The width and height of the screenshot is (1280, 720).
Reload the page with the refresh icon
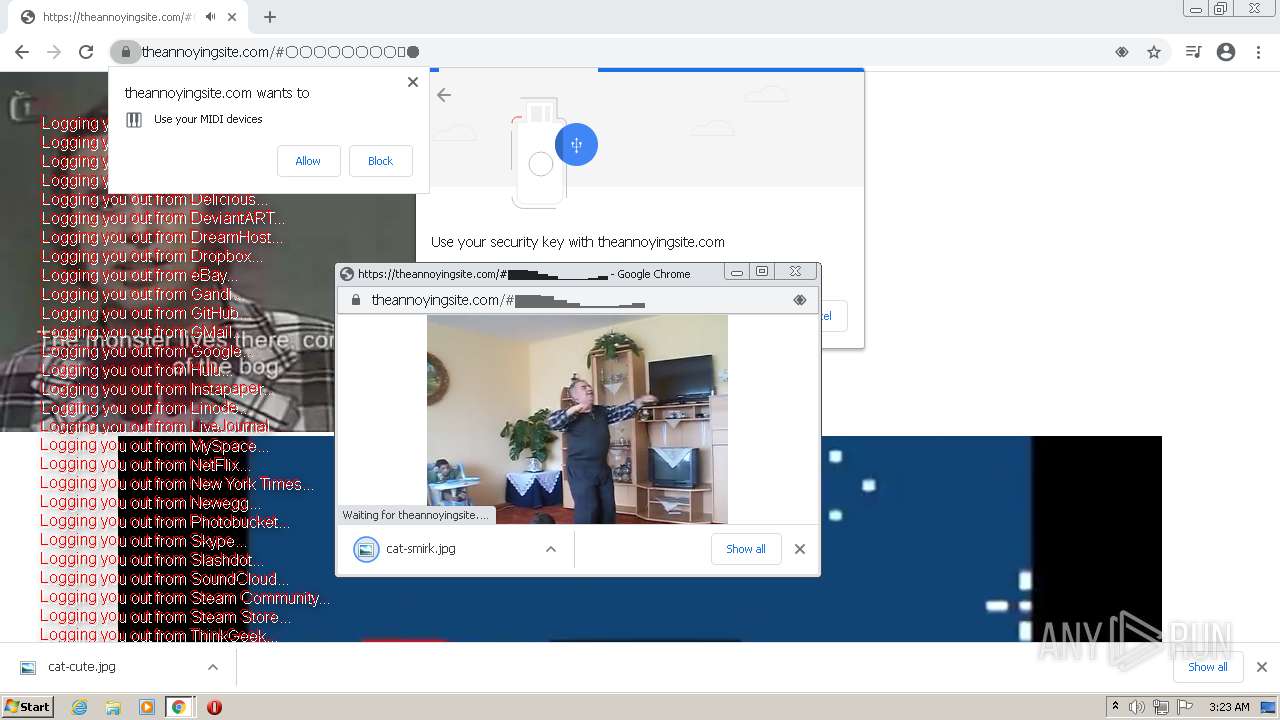(86, 52)
